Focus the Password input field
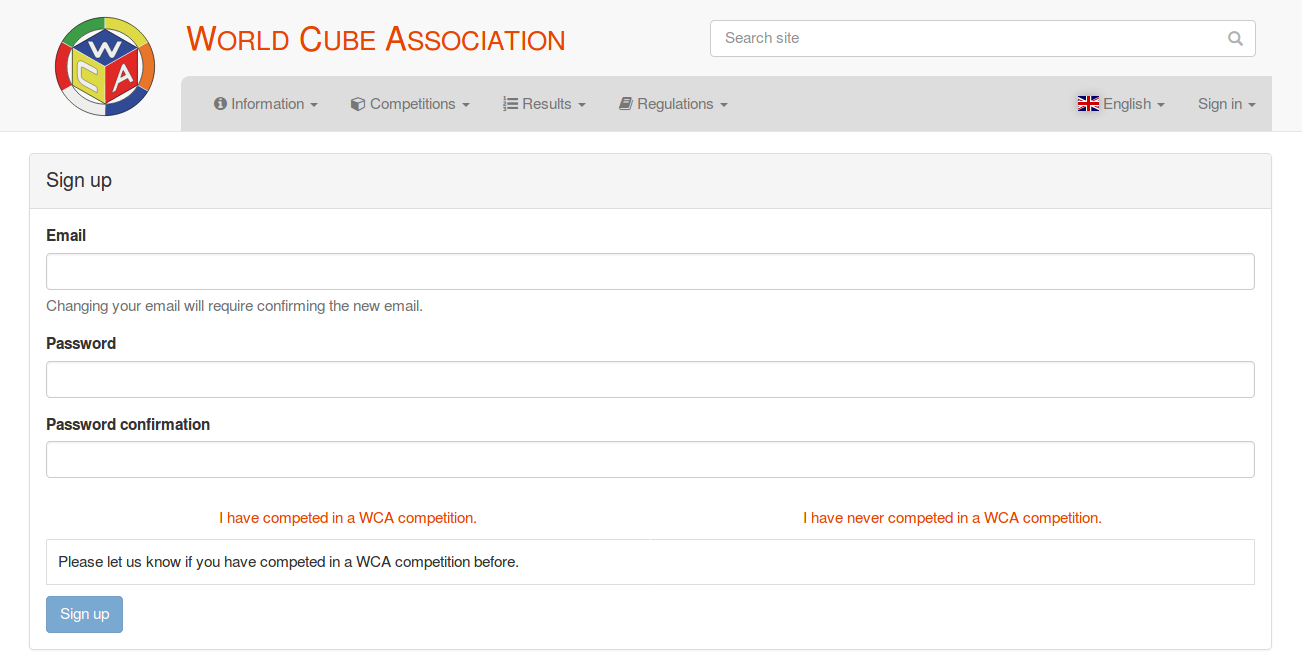The width and height of the screenshot is (1302, 662). point(650,380)
